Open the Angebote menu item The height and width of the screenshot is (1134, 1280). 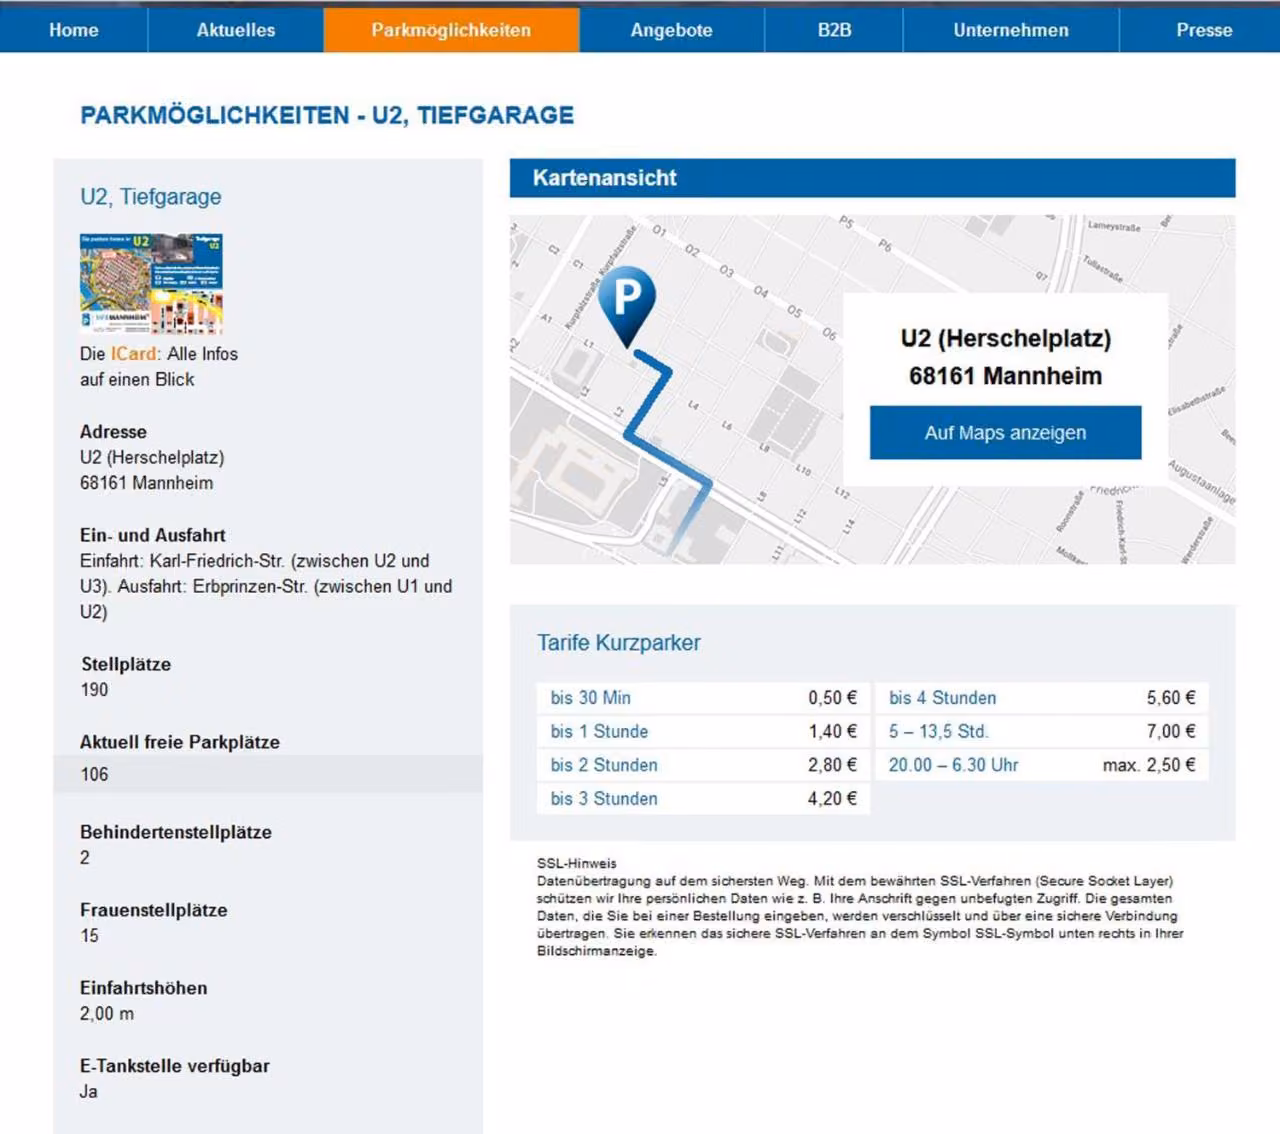[x=672, y=30]
